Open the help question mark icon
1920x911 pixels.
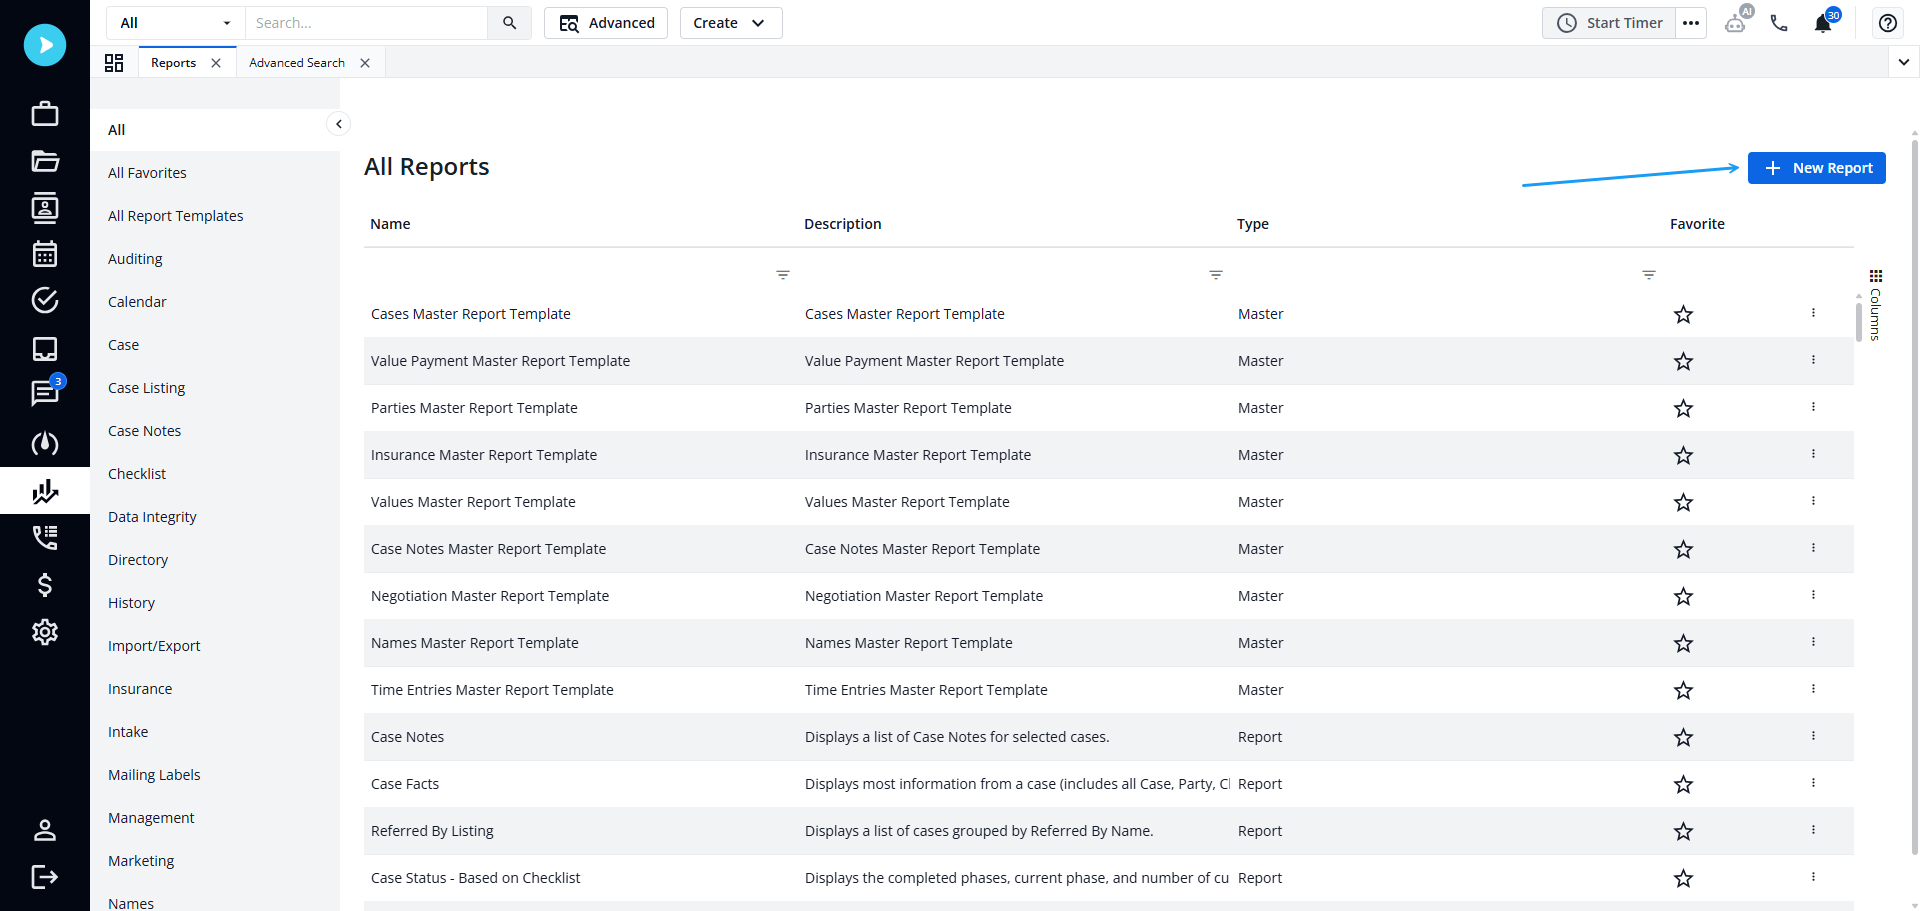coord(1888,23)
